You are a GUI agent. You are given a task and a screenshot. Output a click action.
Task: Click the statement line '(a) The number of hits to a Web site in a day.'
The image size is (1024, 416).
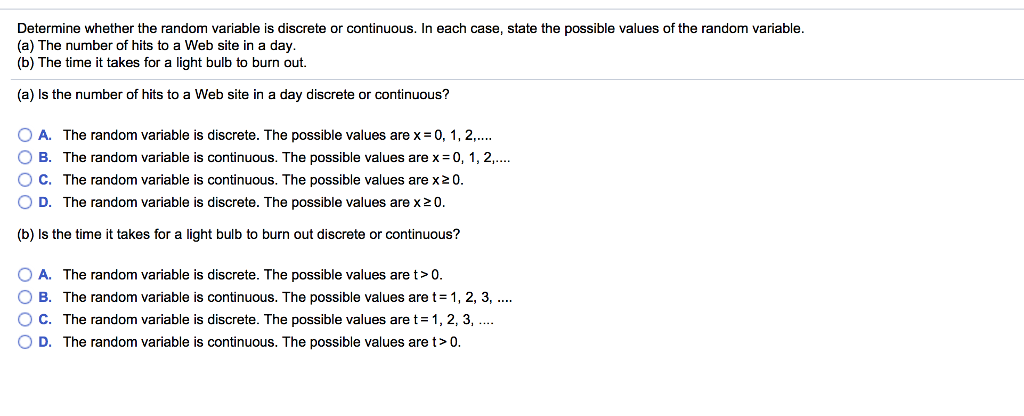pos(157,46)
